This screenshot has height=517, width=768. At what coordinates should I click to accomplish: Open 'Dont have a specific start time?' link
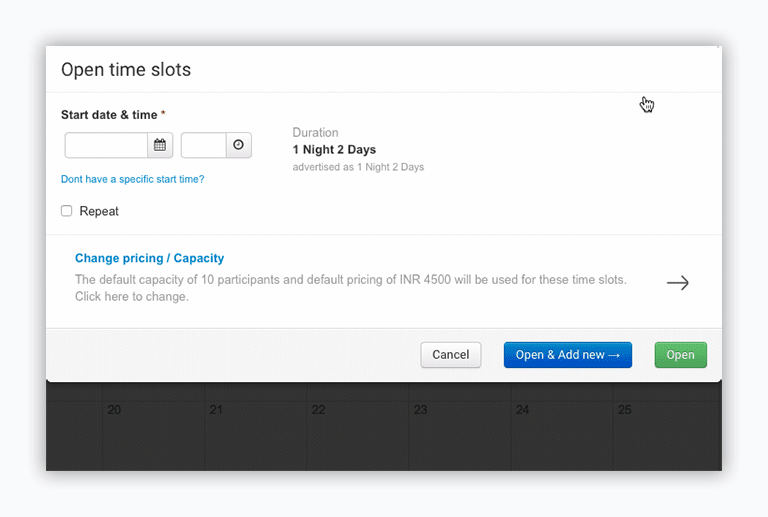coord(132,179)
